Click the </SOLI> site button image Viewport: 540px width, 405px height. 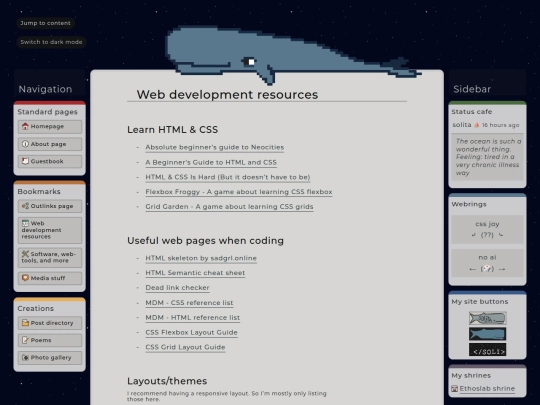click(x=487, y=350)
